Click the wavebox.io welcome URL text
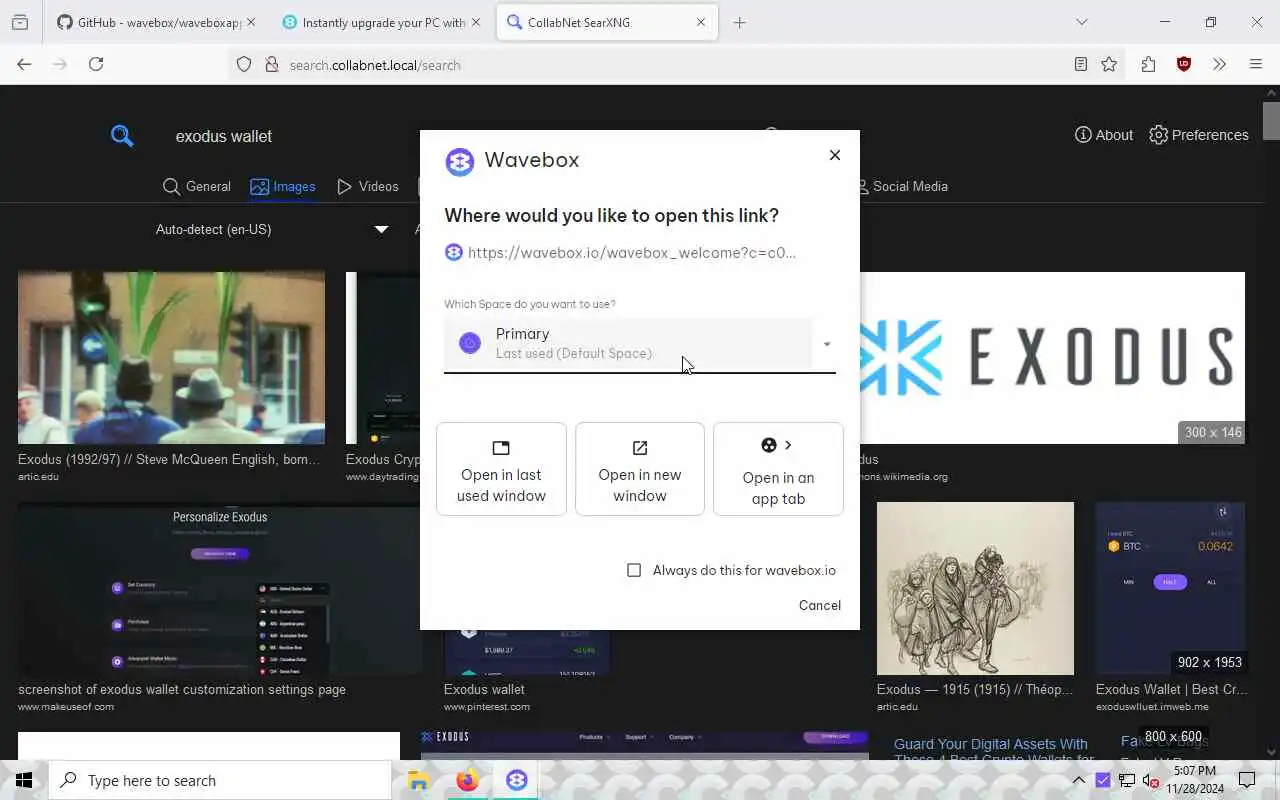Viewport: 1280px width, 800px height. coord(632,252)
